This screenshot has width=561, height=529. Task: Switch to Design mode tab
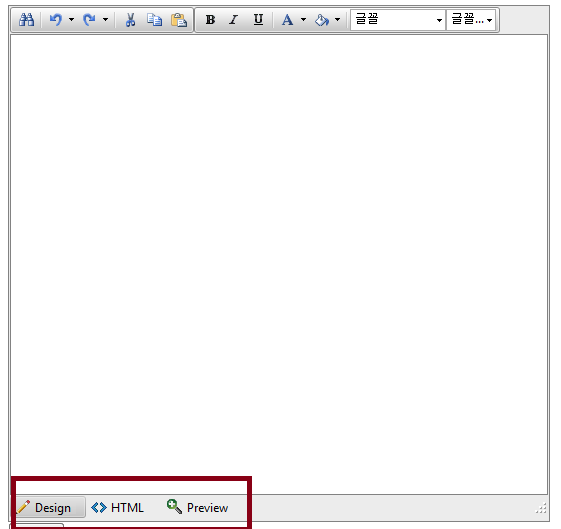(48, 507)
